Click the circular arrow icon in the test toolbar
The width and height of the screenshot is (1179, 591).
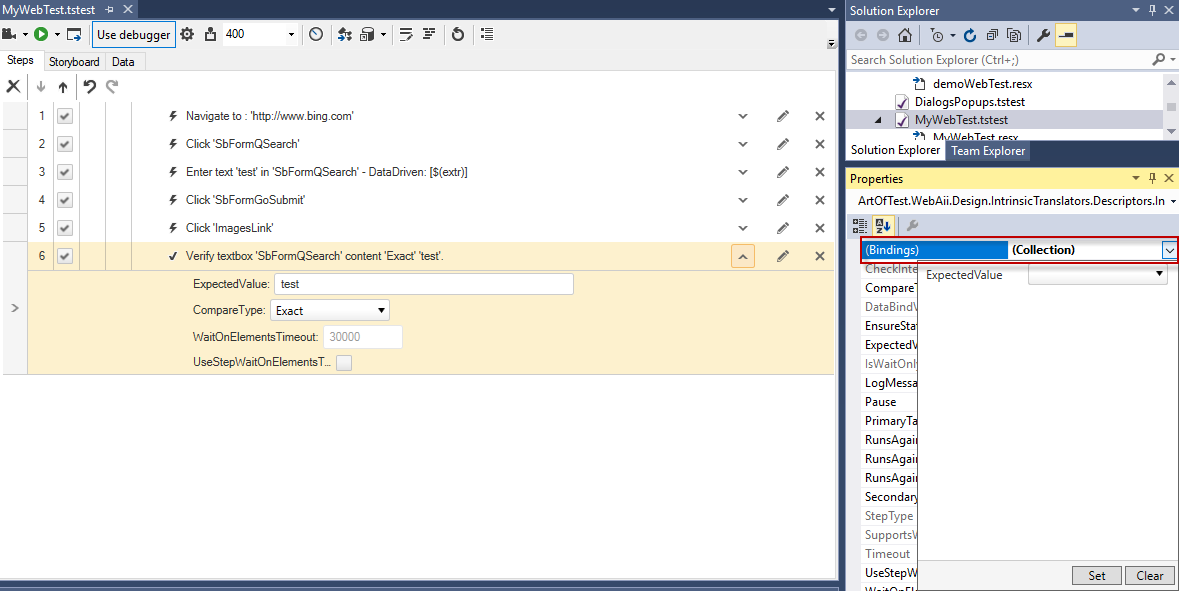pos(458,34)
